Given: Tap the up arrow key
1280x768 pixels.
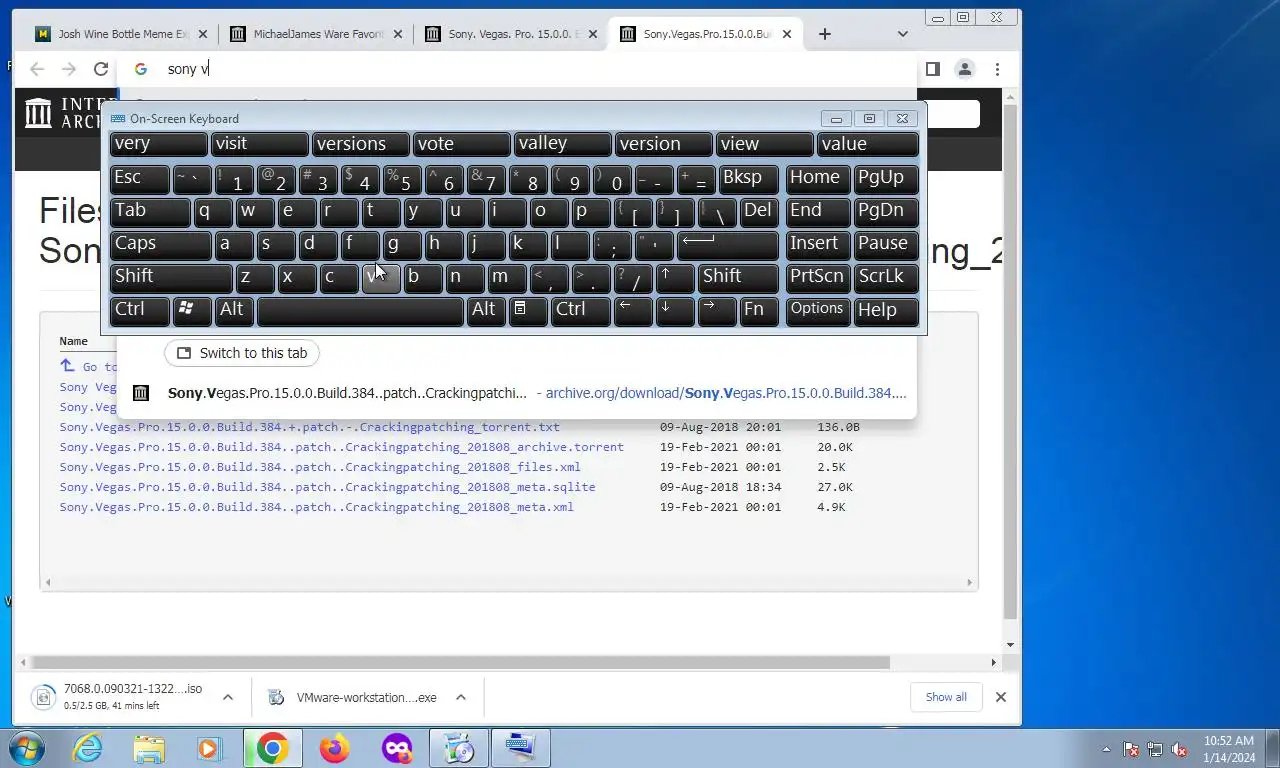Looking at the screenshot, I should point(675,278).
